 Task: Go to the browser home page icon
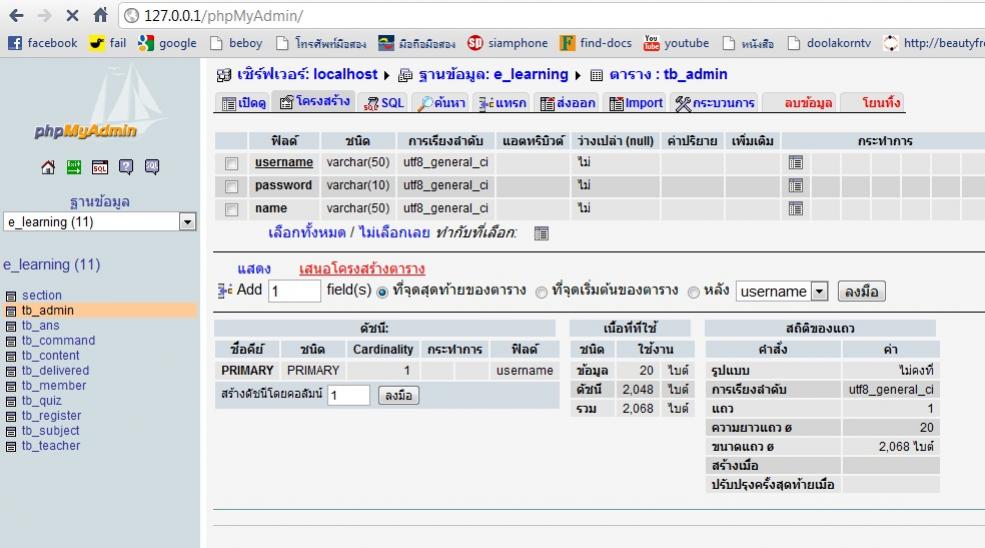pyautogui.click(x=100, y=15)
